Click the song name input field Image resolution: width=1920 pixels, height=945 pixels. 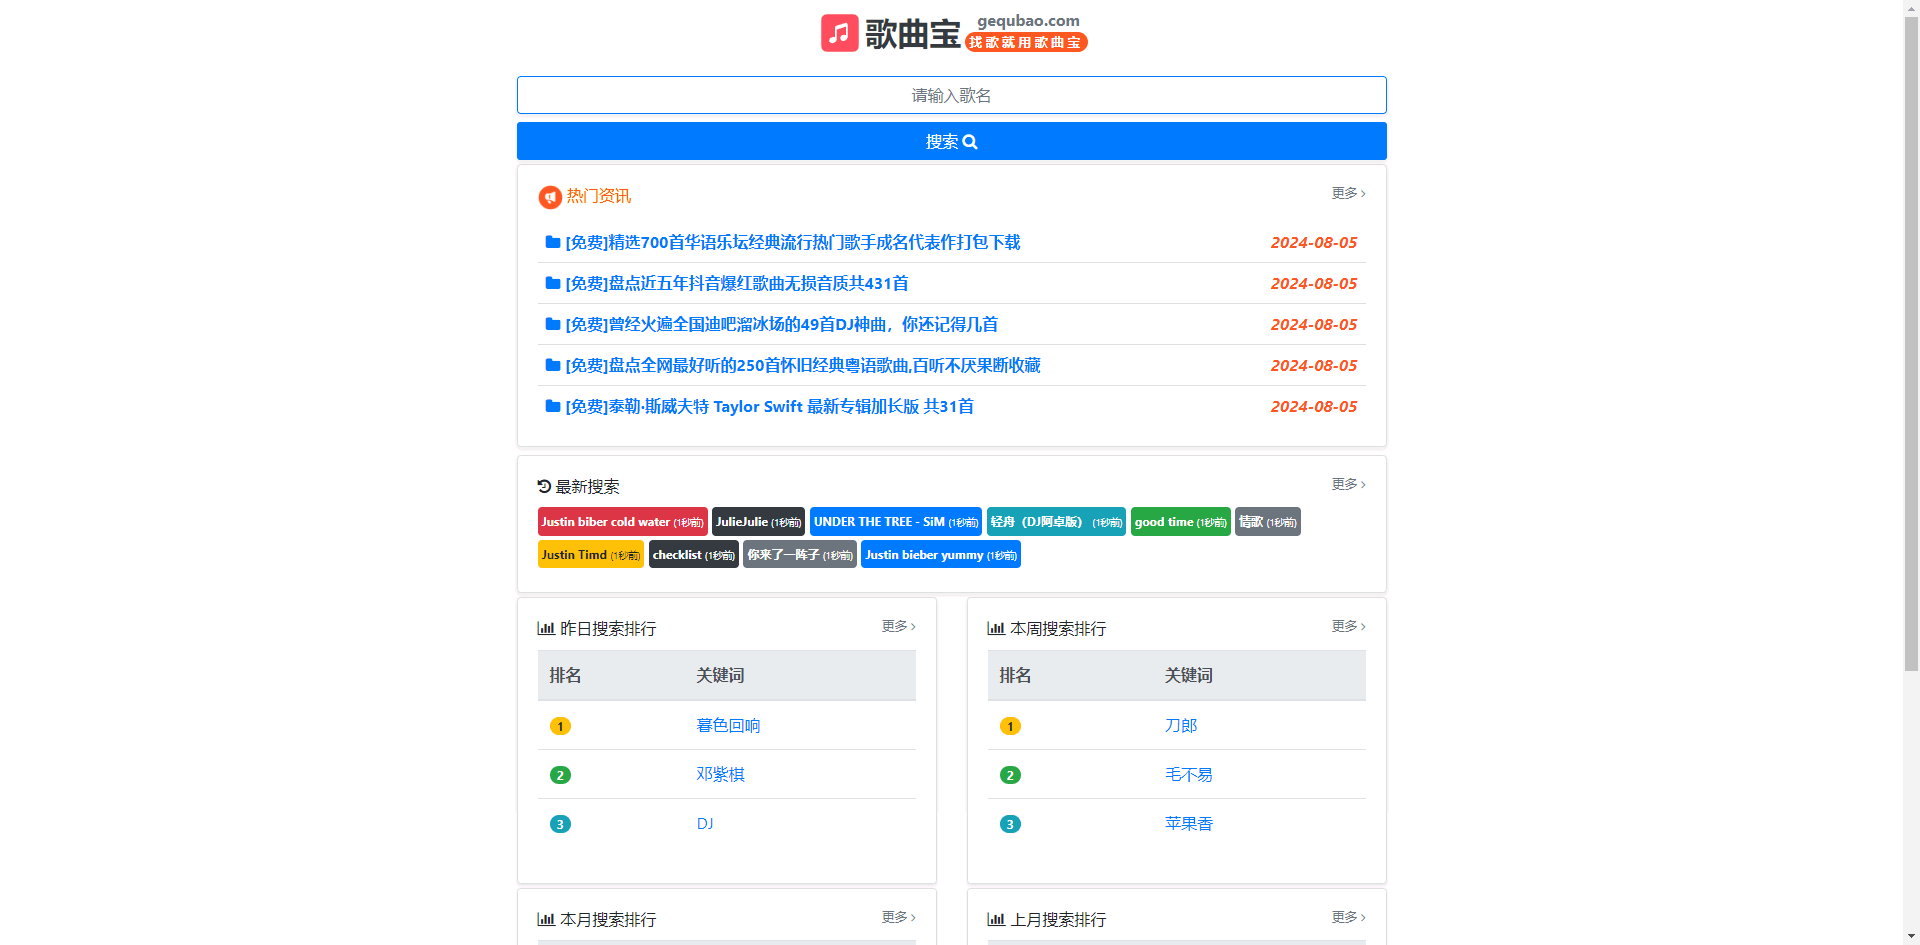pos(951,95)
